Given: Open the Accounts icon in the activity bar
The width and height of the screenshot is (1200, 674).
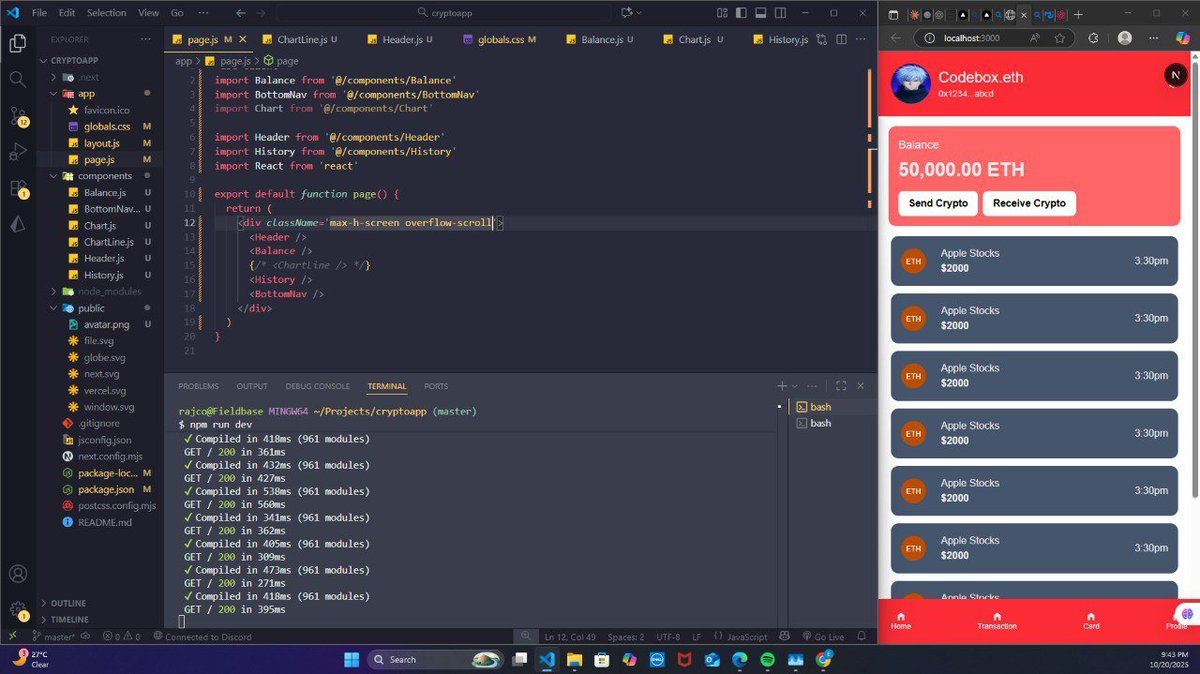Looking at the screenshot, I should pos(17,574).
